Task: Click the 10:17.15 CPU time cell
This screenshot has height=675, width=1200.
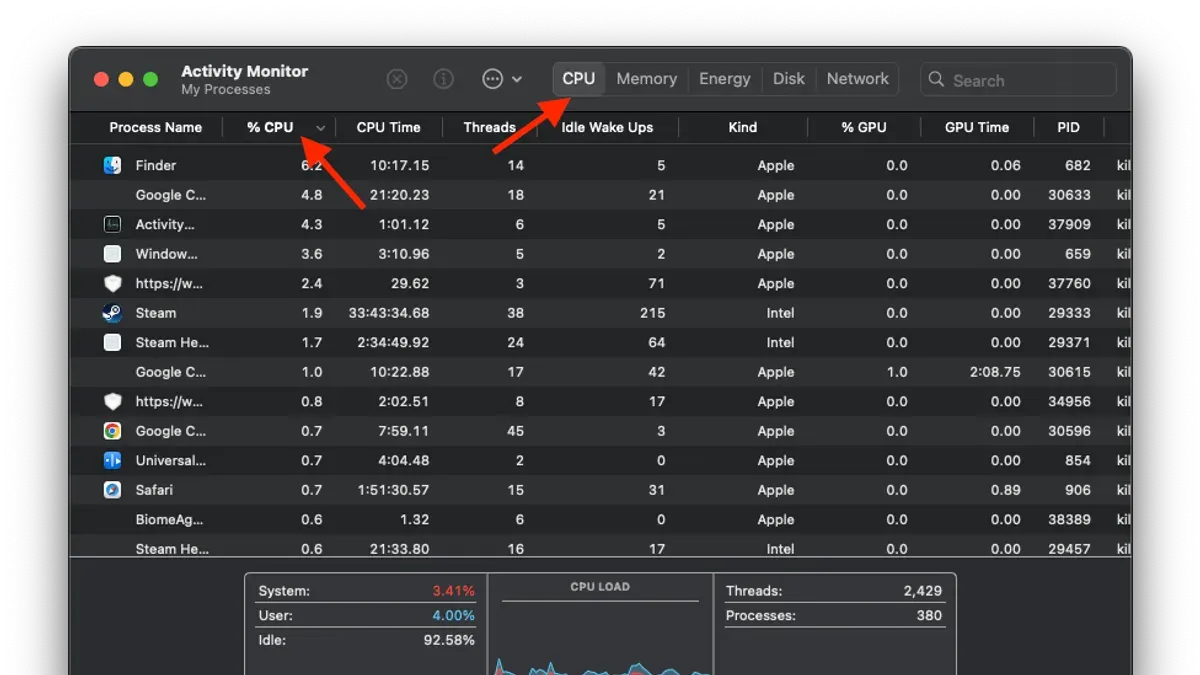Action: coord(400,165)
